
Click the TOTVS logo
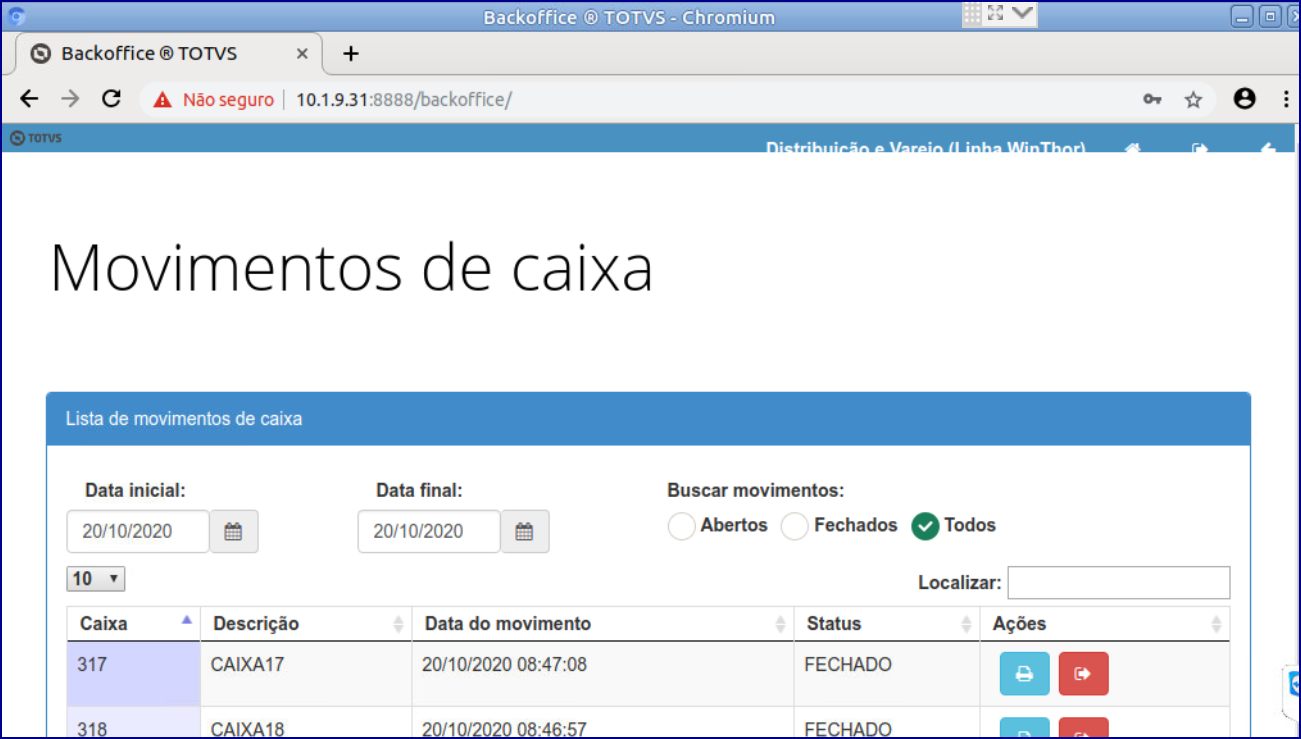tap(36, 138)
